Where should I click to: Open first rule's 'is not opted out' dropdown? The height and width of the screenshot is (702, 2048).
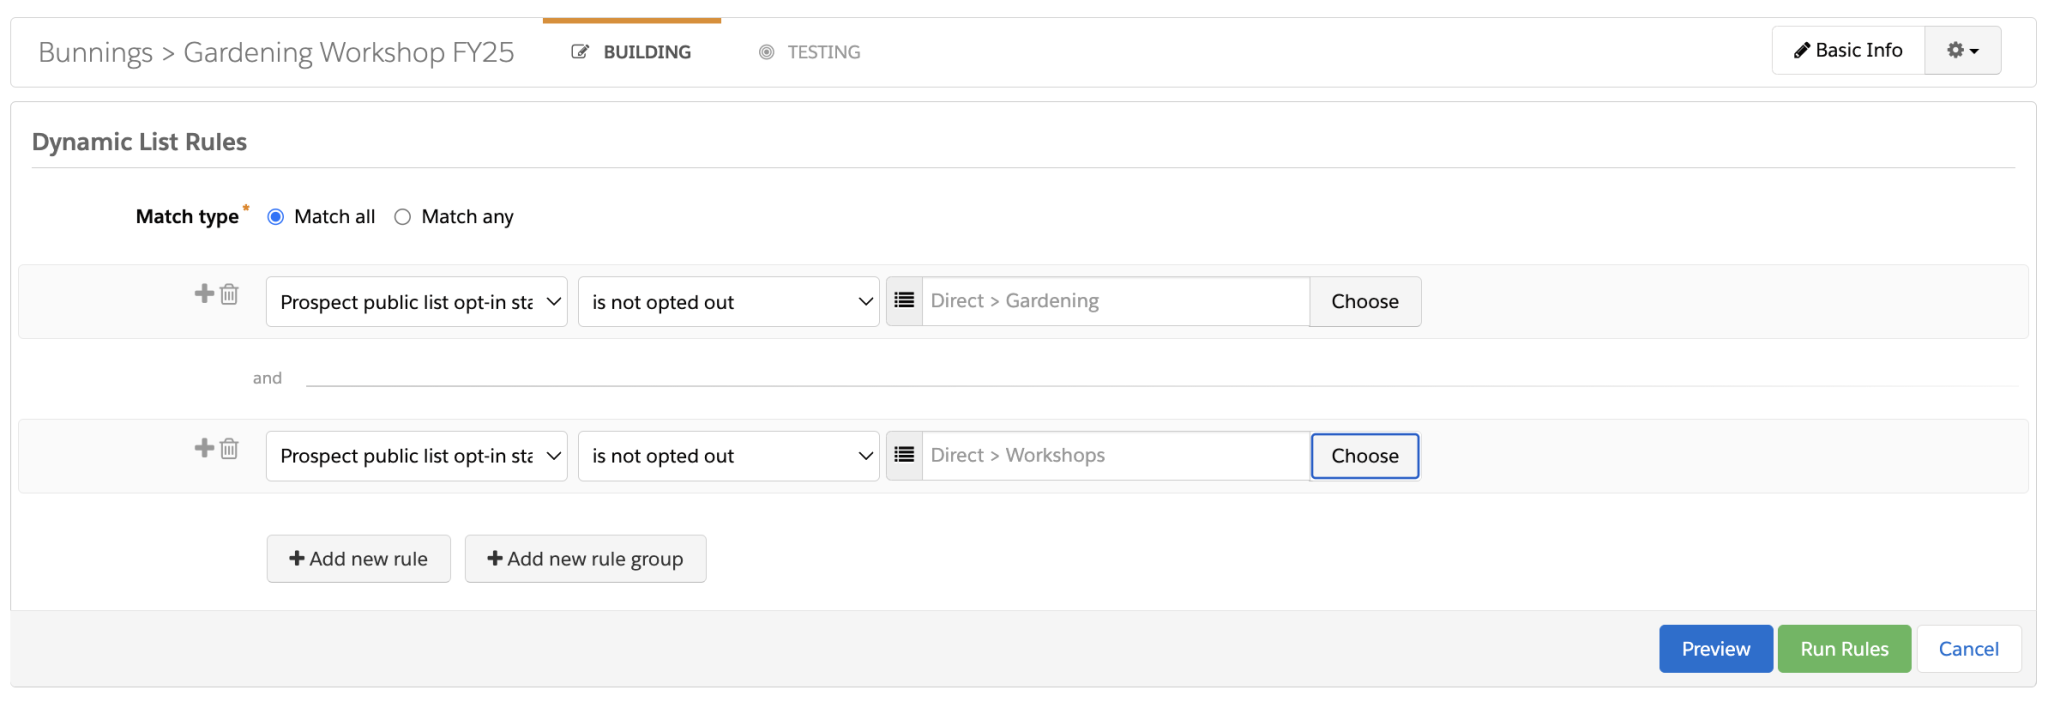coord(728,302)
